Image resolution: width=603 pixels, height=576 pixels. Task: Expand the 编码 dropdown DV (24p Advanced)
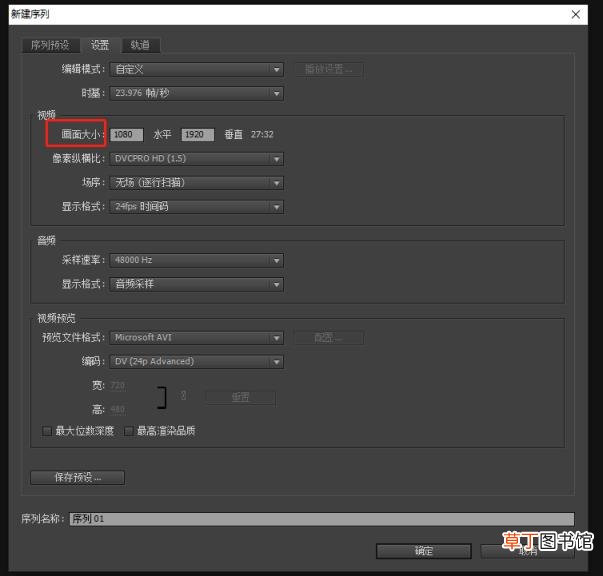click(197, 362)
